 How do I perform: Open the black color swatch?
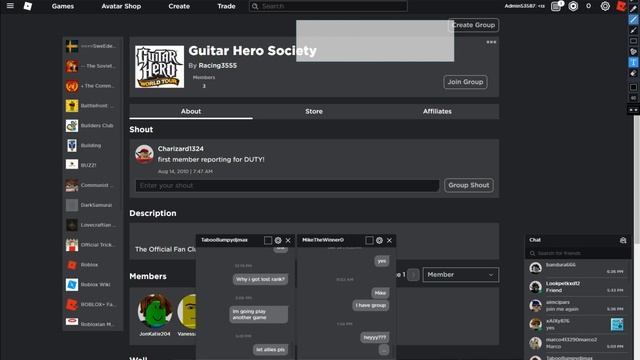pos(633,87)
